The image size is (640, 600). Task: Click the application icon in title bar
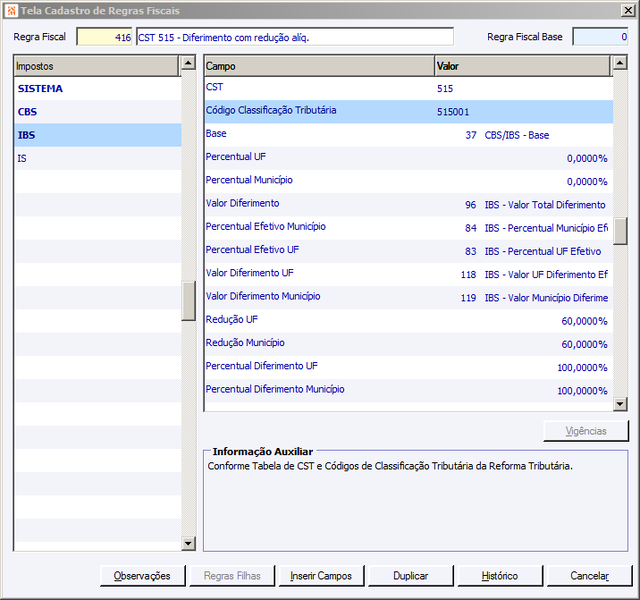[12, 10]
